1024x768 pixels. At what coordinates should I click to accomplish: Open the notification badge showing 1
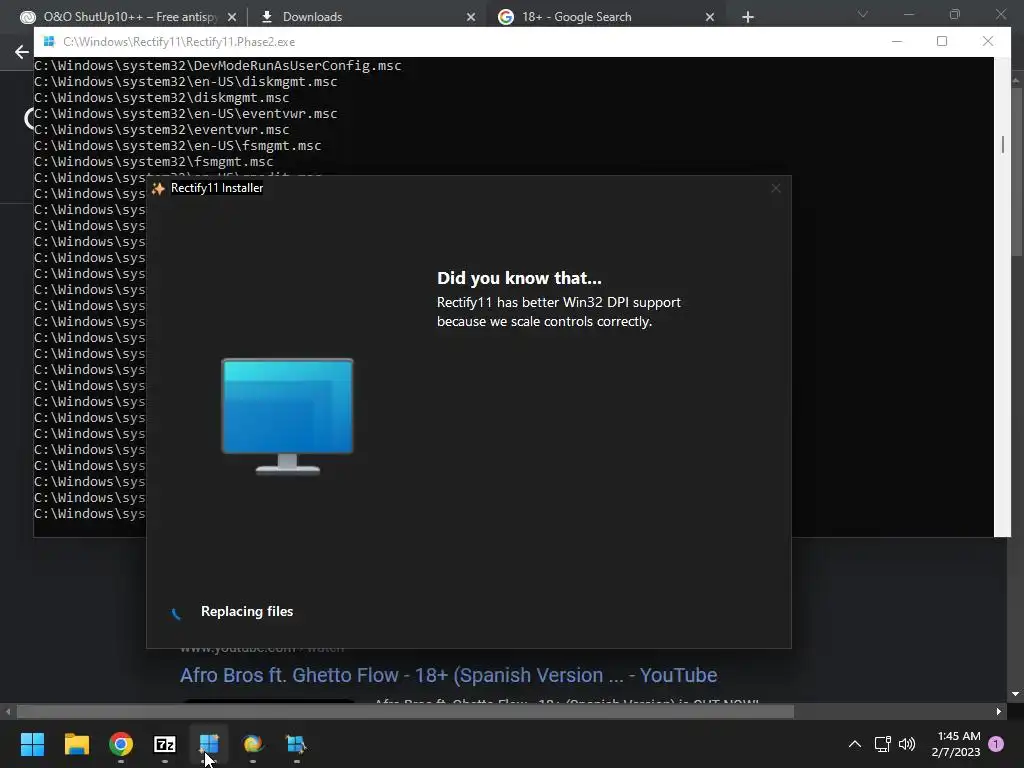pos(996,744)
